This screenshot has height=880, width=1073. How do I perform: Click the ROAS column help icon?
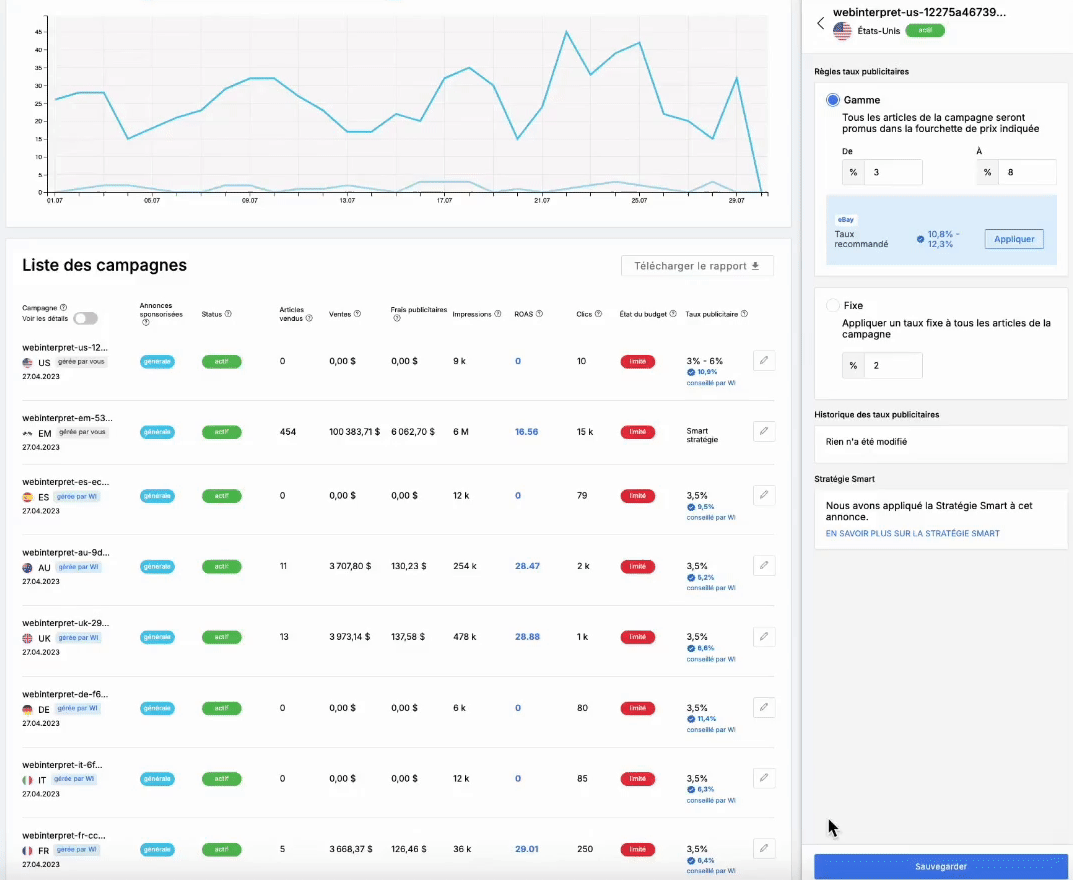coord(540,314)
